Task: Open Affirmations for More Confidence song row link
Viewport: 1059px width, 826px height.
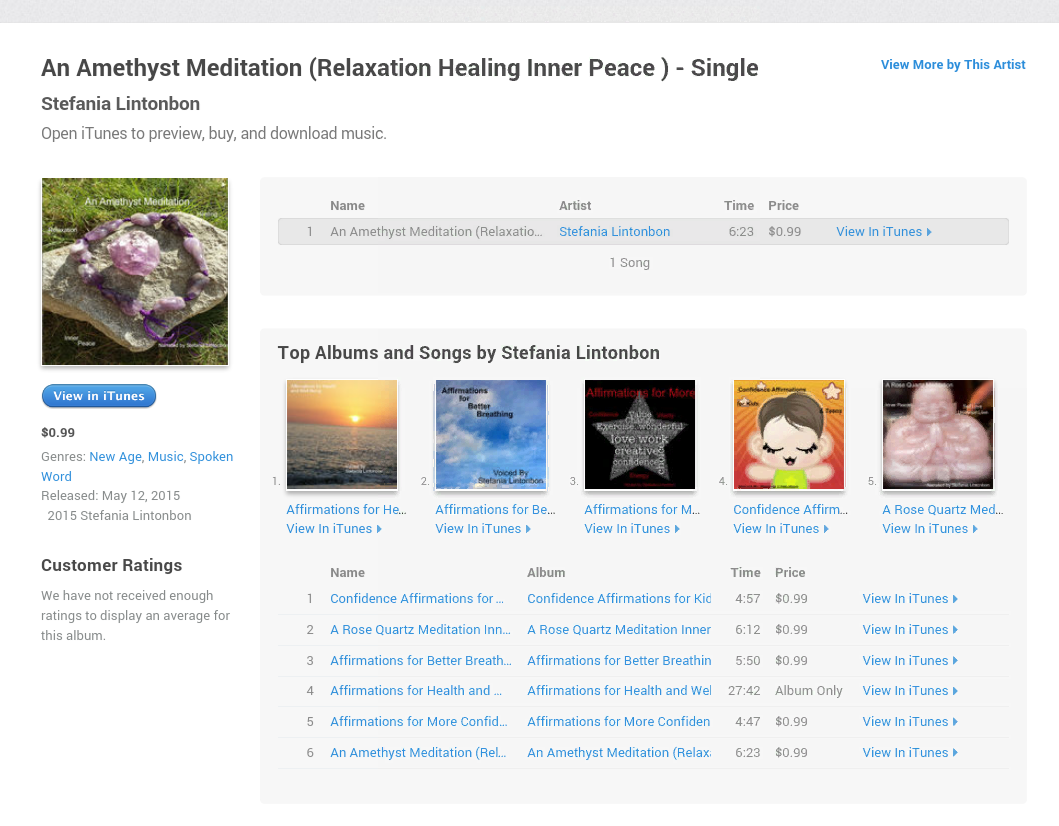Action: [419, 722]
